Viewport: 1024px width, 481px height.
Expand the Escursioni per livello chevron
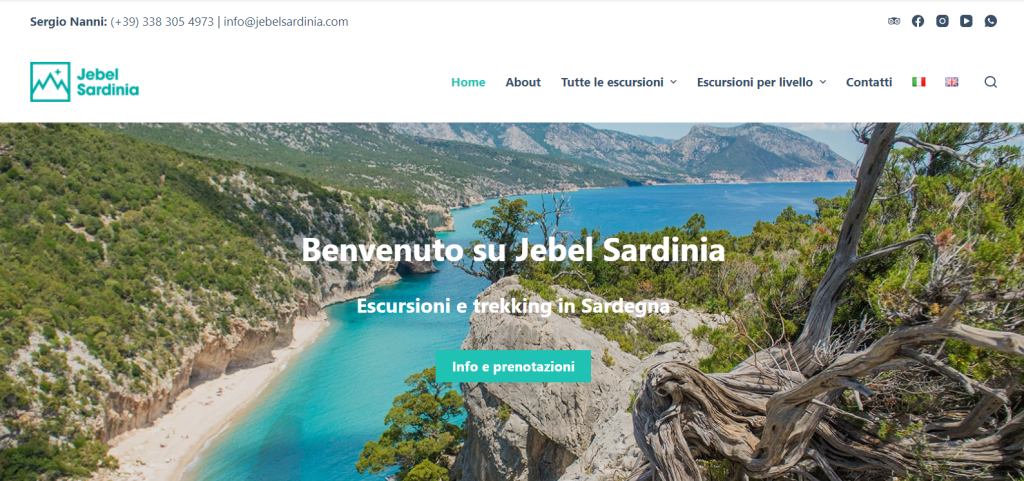tap(823, 82)
